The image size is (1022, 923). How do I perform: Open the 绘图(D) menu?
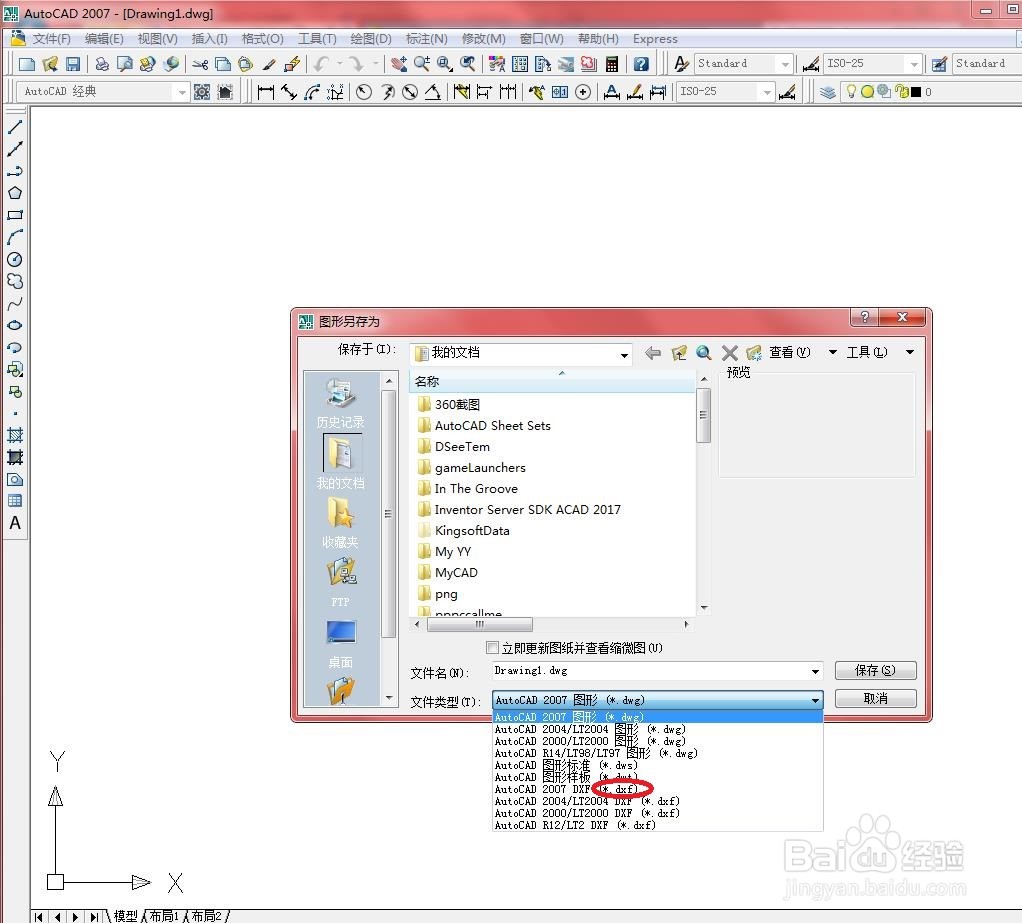[371, 38]
